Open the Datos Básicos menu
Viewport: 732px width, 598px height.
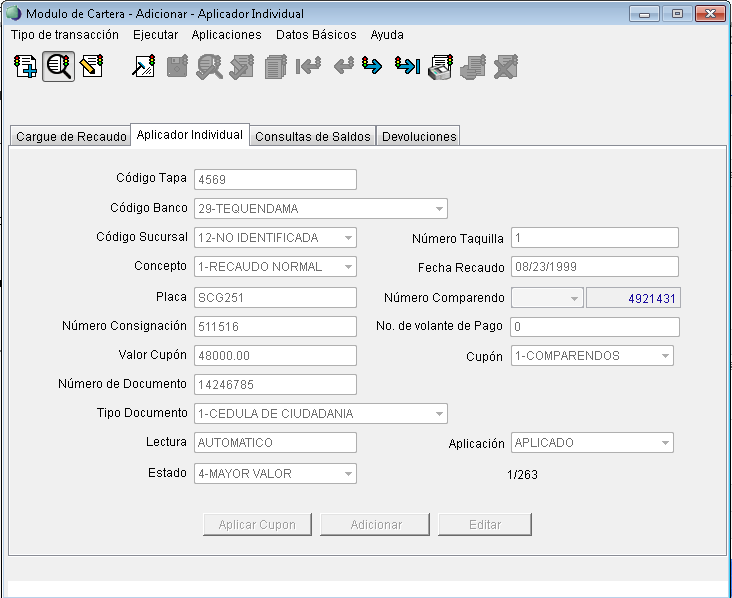click(x=316, y=34)
